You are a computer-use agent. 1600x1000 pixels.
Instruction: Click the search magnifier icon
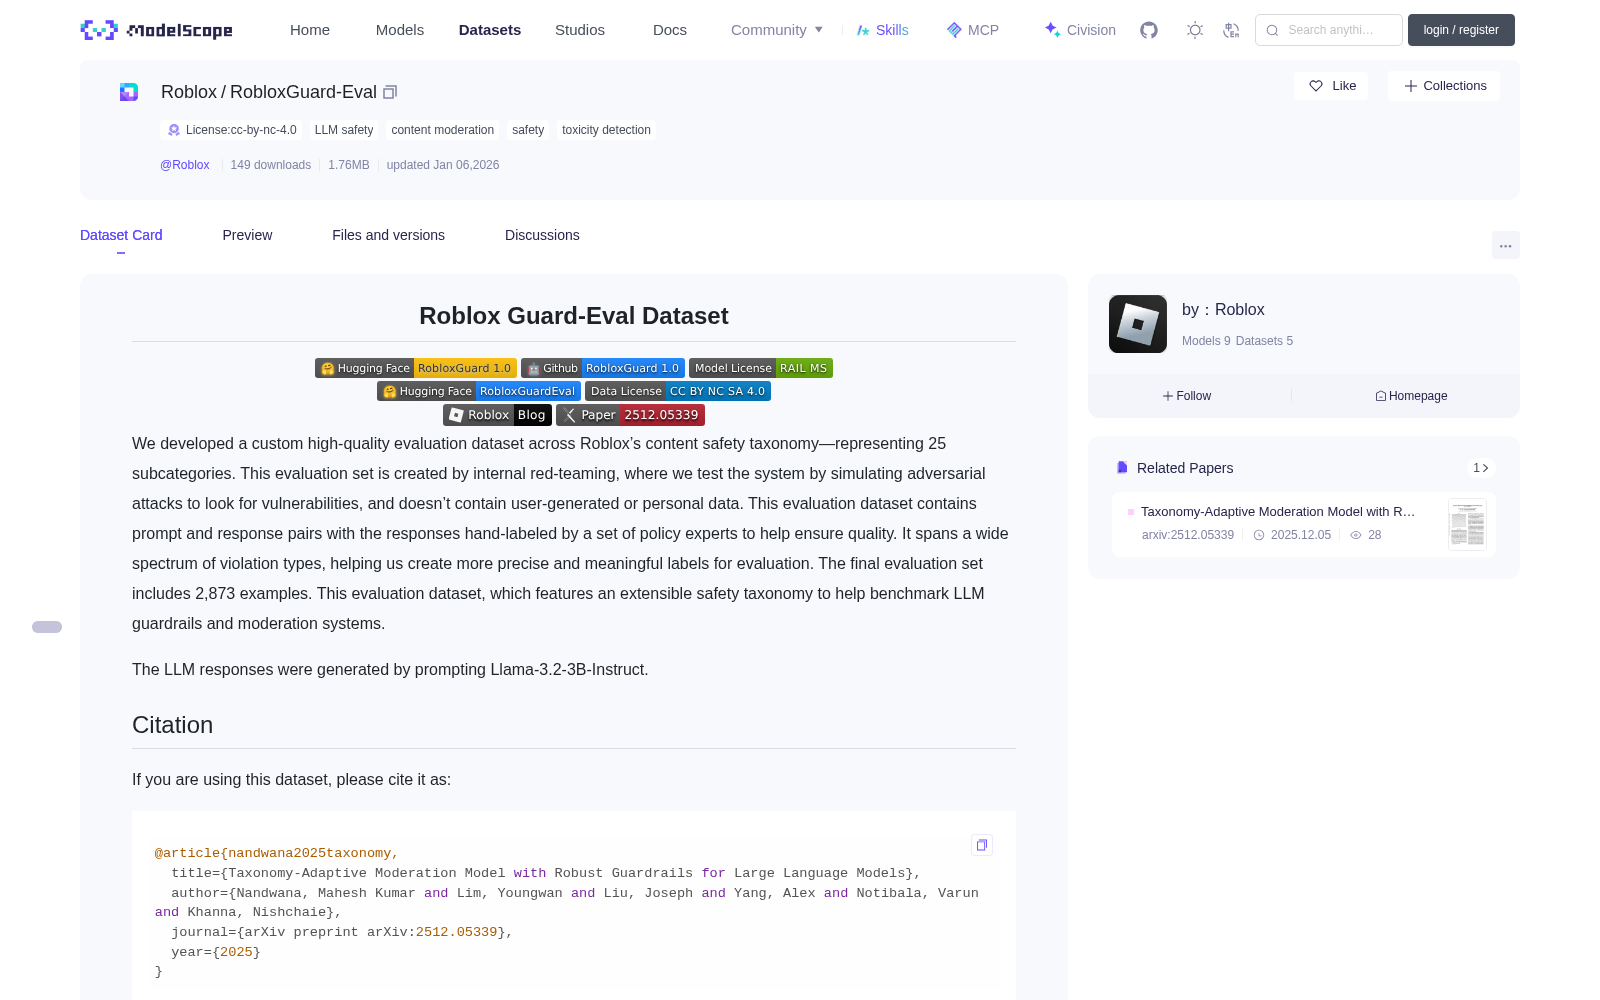(1272, 30)
